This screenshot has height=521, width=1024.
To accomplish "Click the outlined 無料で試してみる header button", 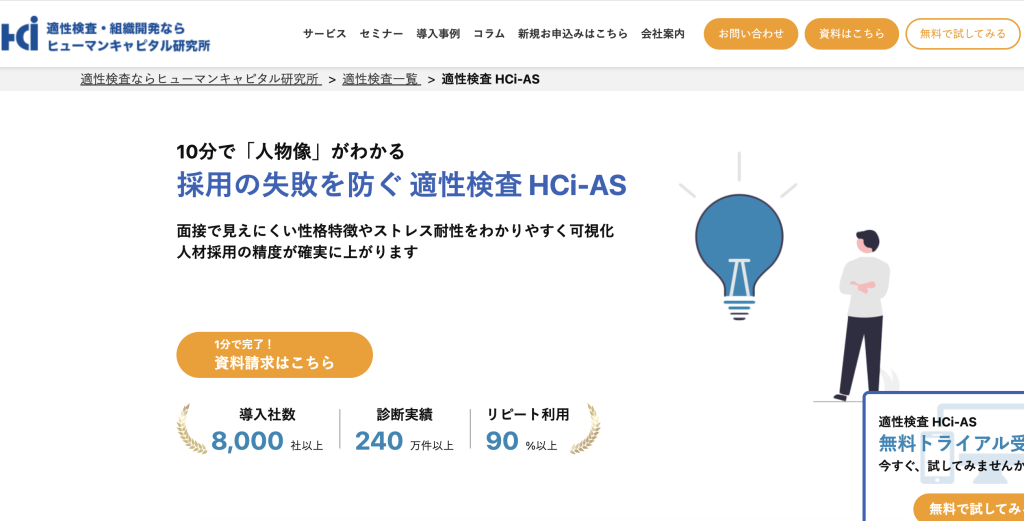I will click(962, 34).
